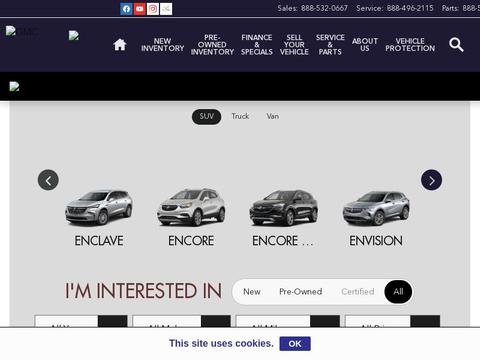Open Finance & Specials menu
The height and width of the screenshot is (360, 480).
257,45
